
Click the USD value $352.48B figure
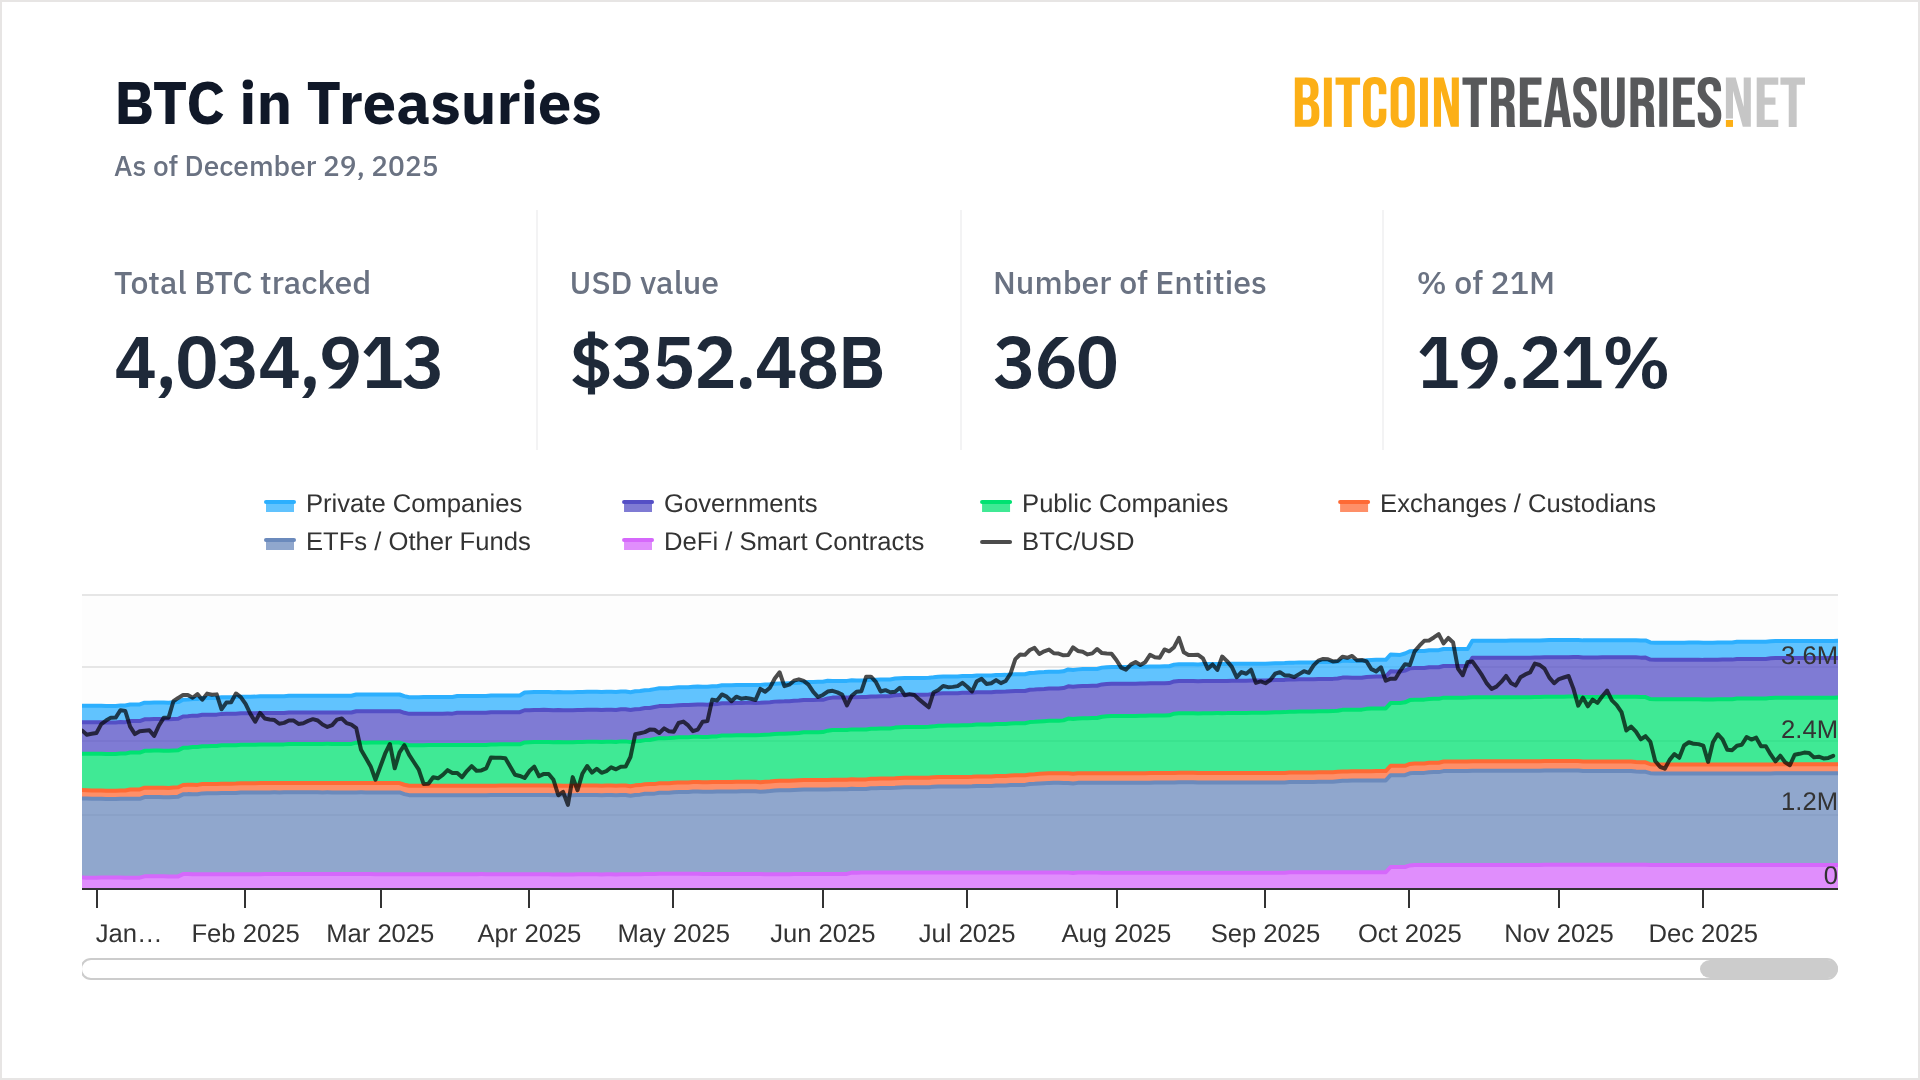pyautogui.click(x=727, y=363)
